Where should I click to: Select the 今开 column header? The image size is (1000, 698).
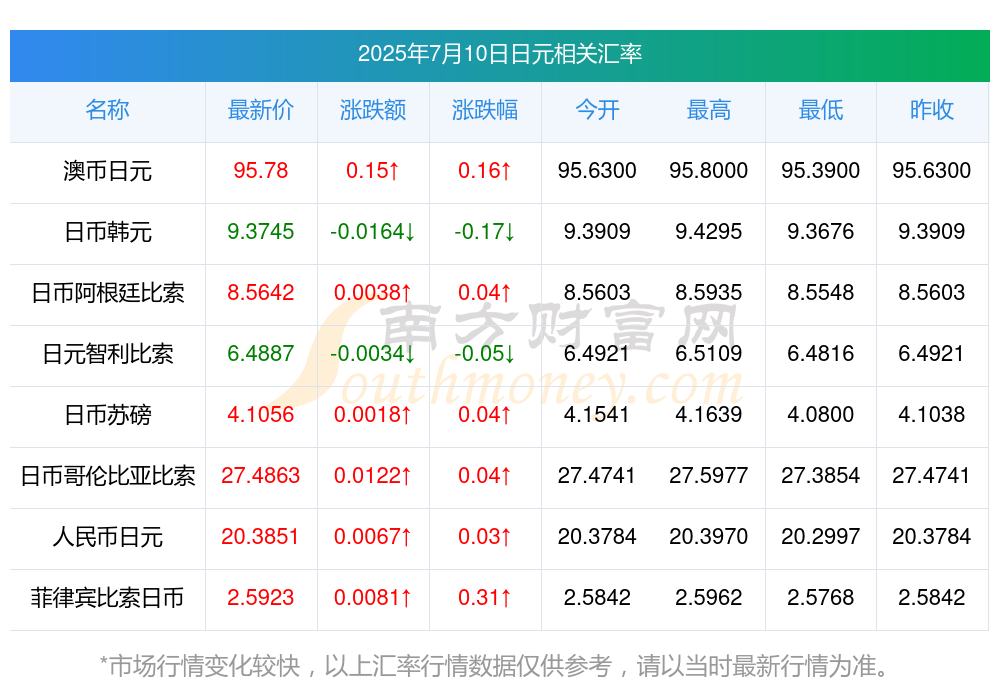click(597, 110)
